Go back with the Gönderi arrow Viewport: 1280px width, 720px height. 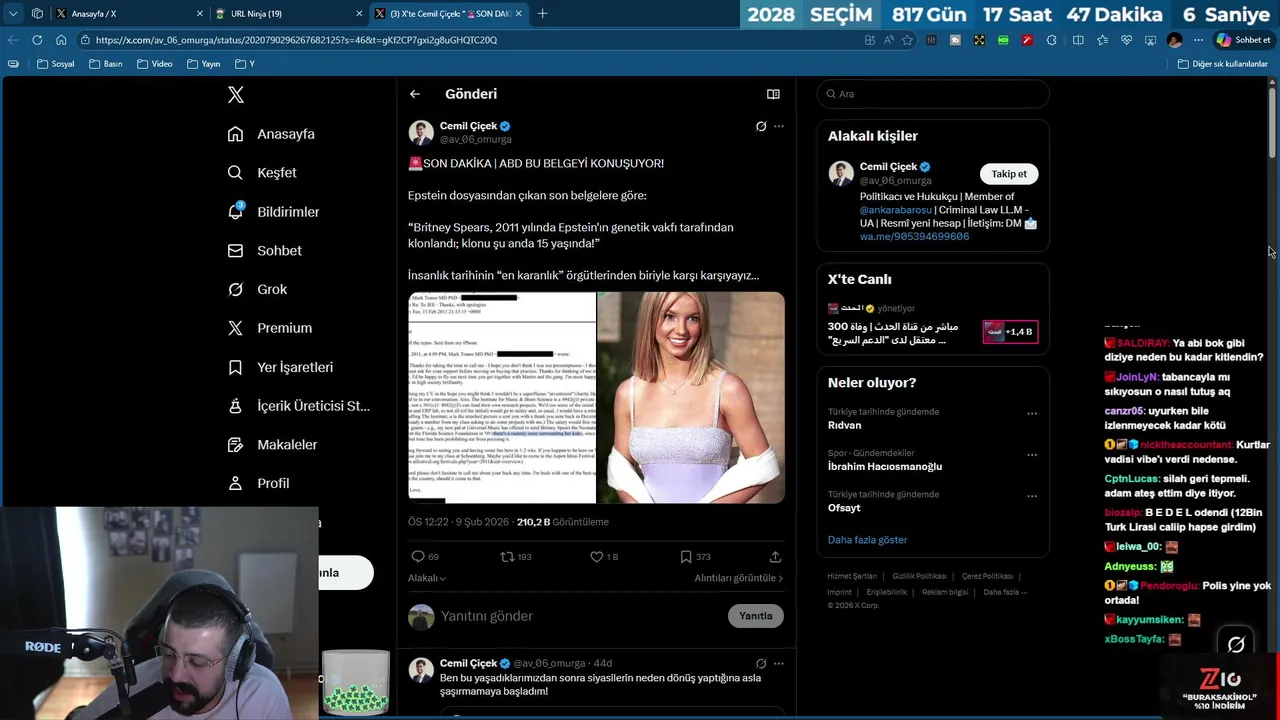click(414, 94)
